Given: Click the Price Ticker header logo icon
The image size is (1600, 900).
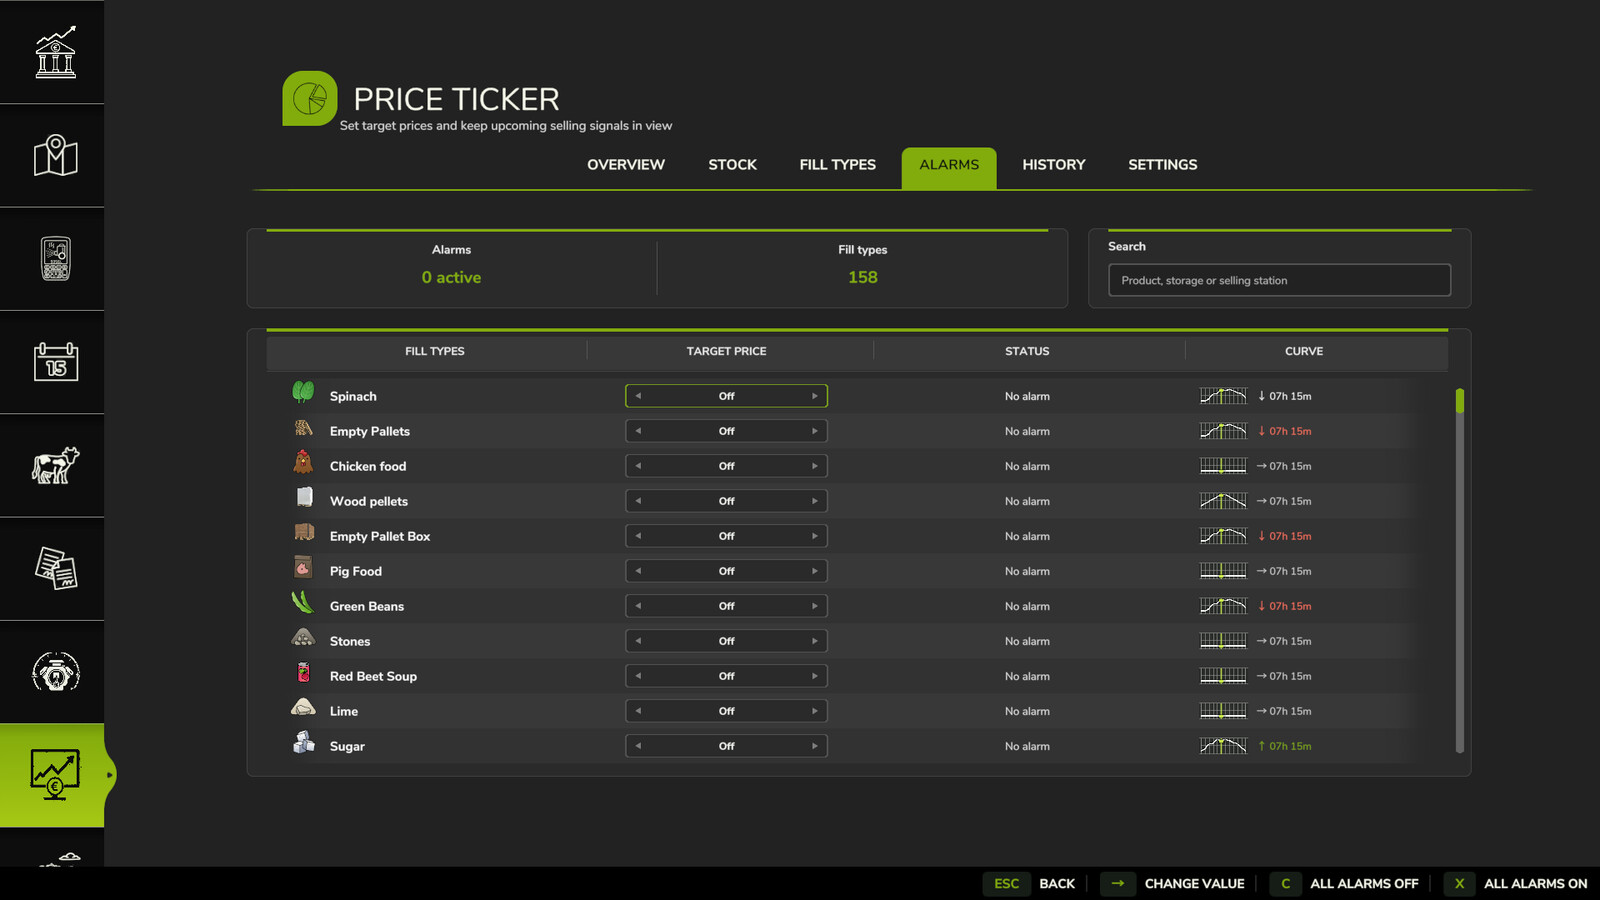Looking at the screenshot, I should pos(310,98).
